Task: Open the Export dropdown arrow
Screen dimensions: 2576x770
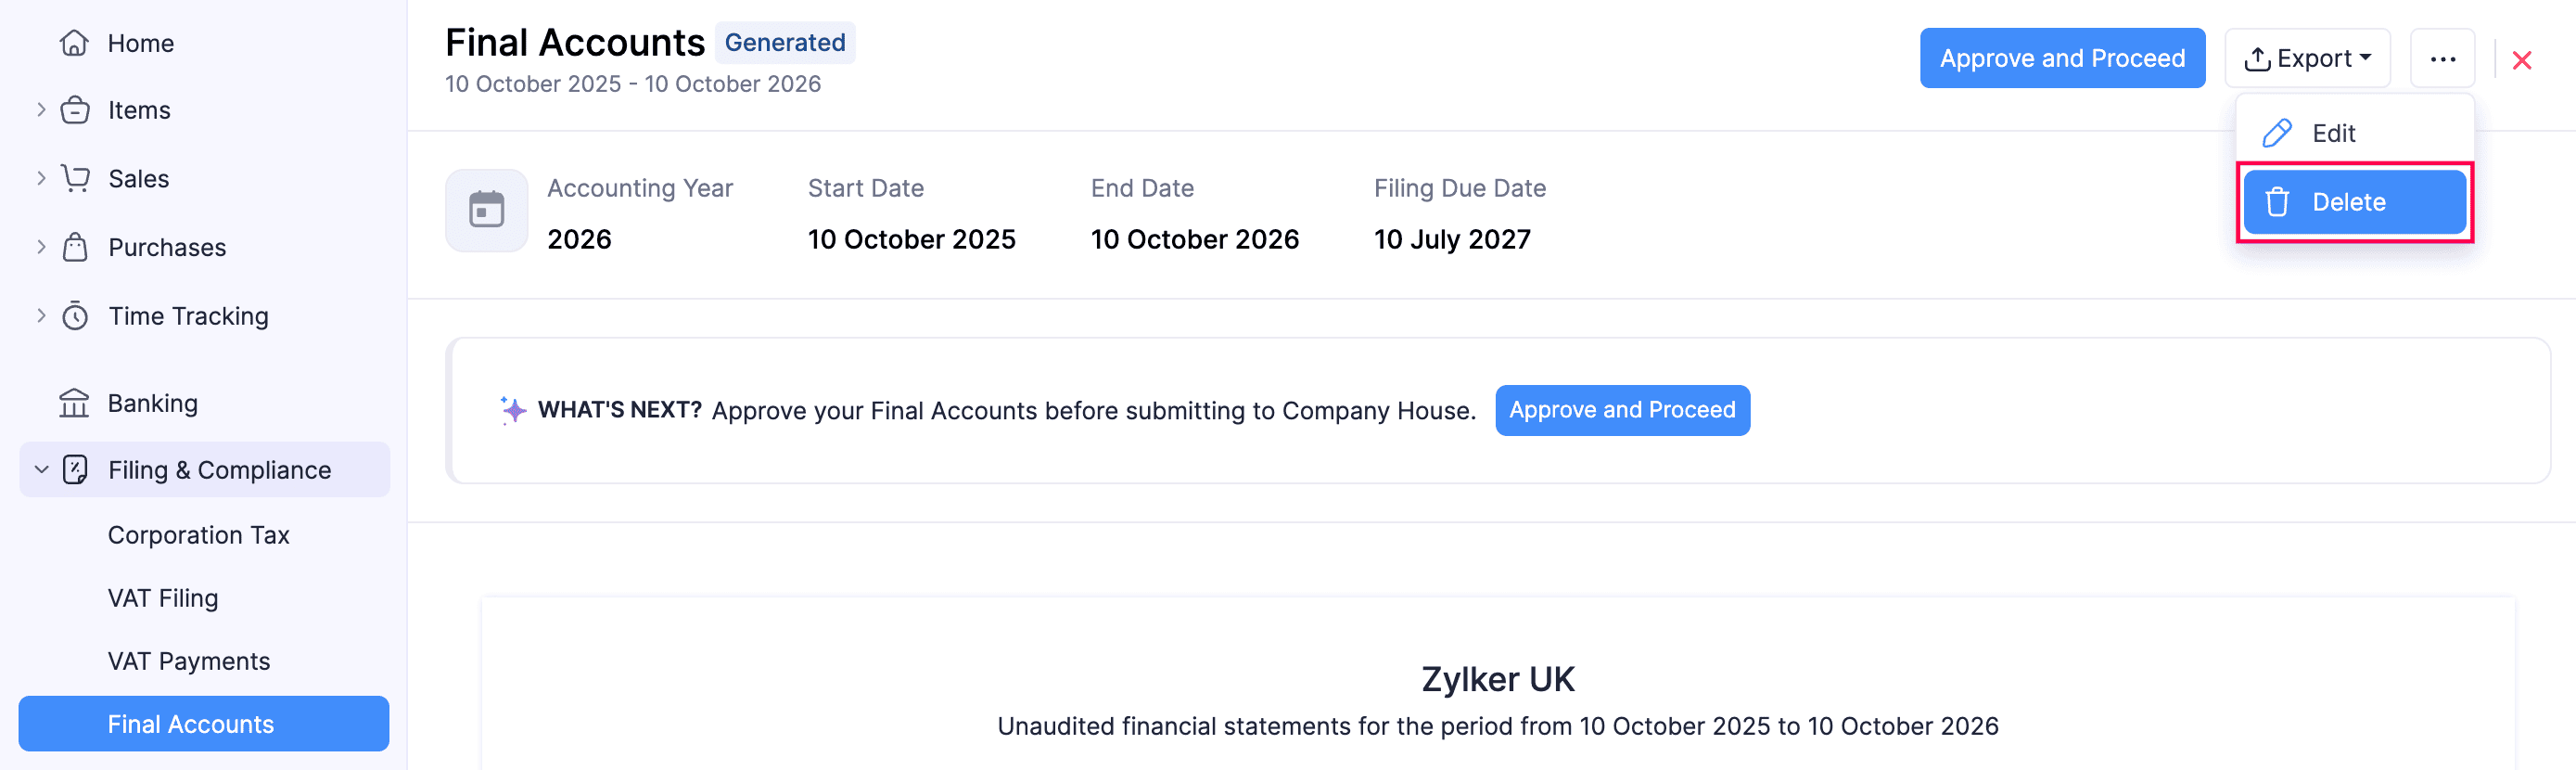Action: (x=2368, y=58)
